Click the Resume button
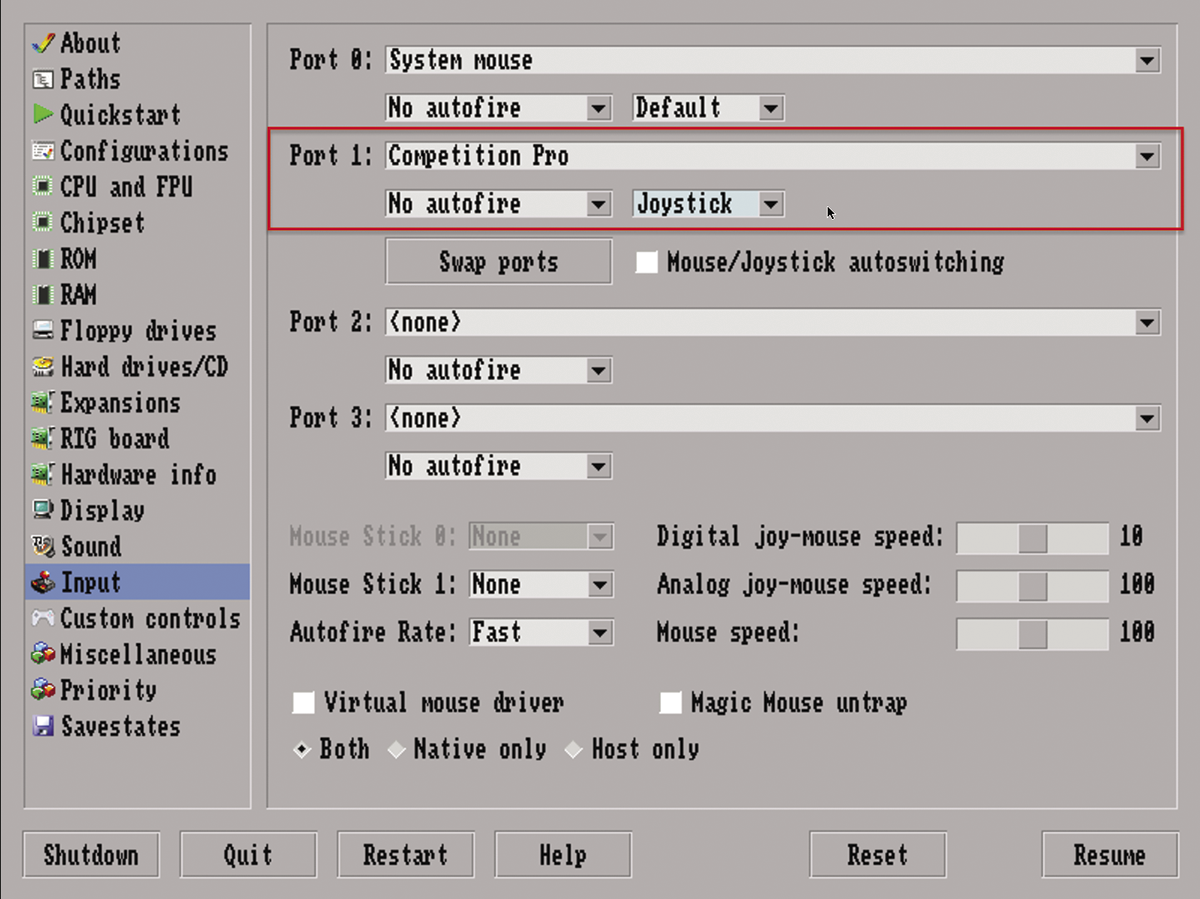The image size is (1200, 899). pyautogui.click(x=1109, y=856)
